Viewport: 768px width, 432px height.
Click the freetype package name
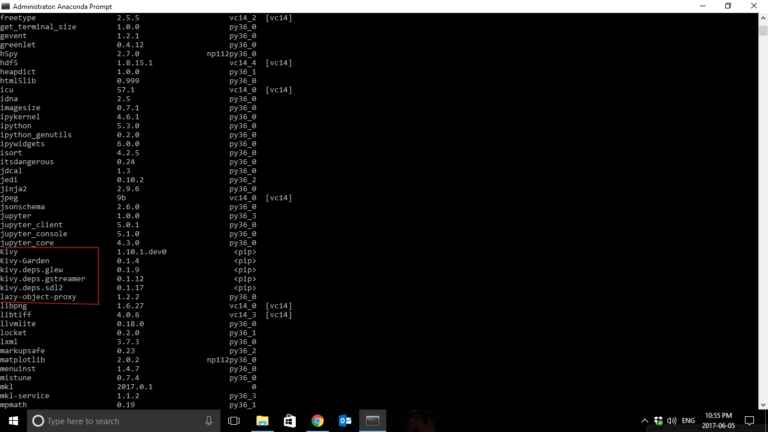click(18, 18)
